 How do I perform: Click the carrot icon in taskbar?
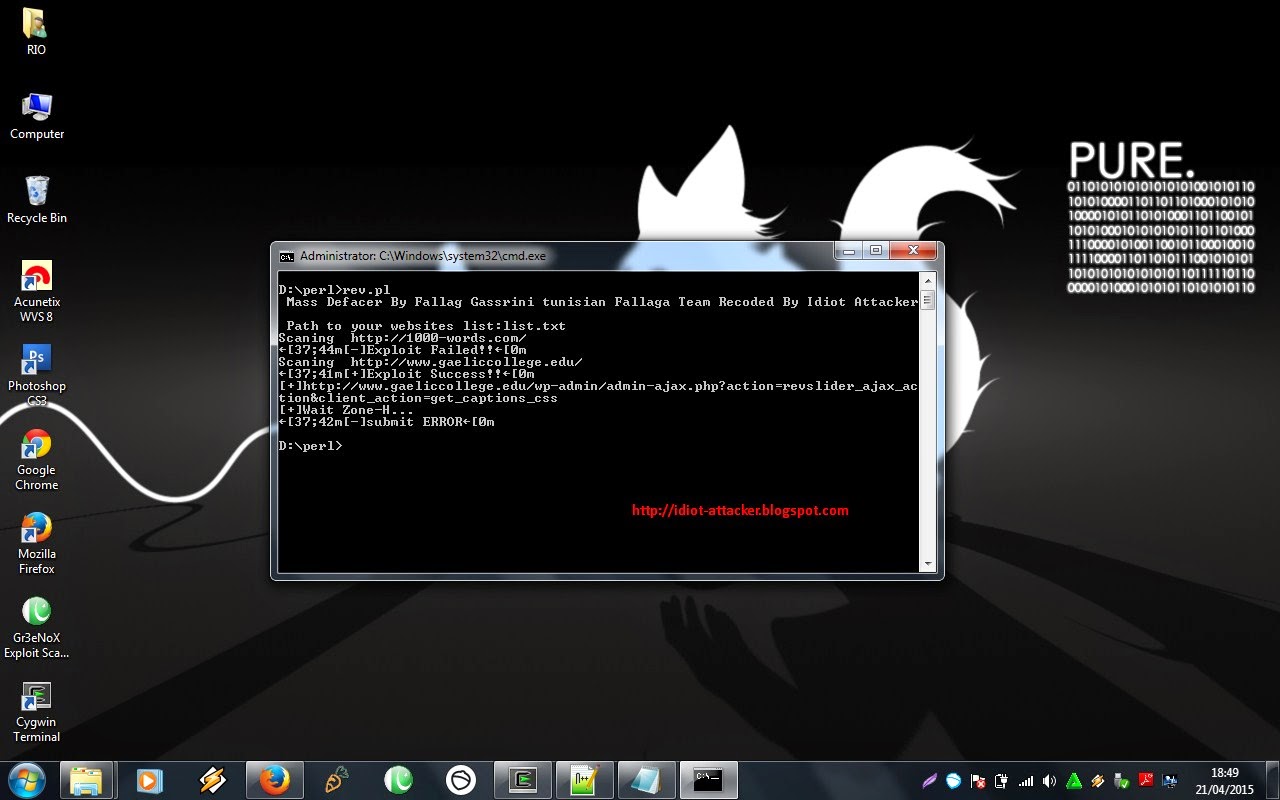(337, 779)
